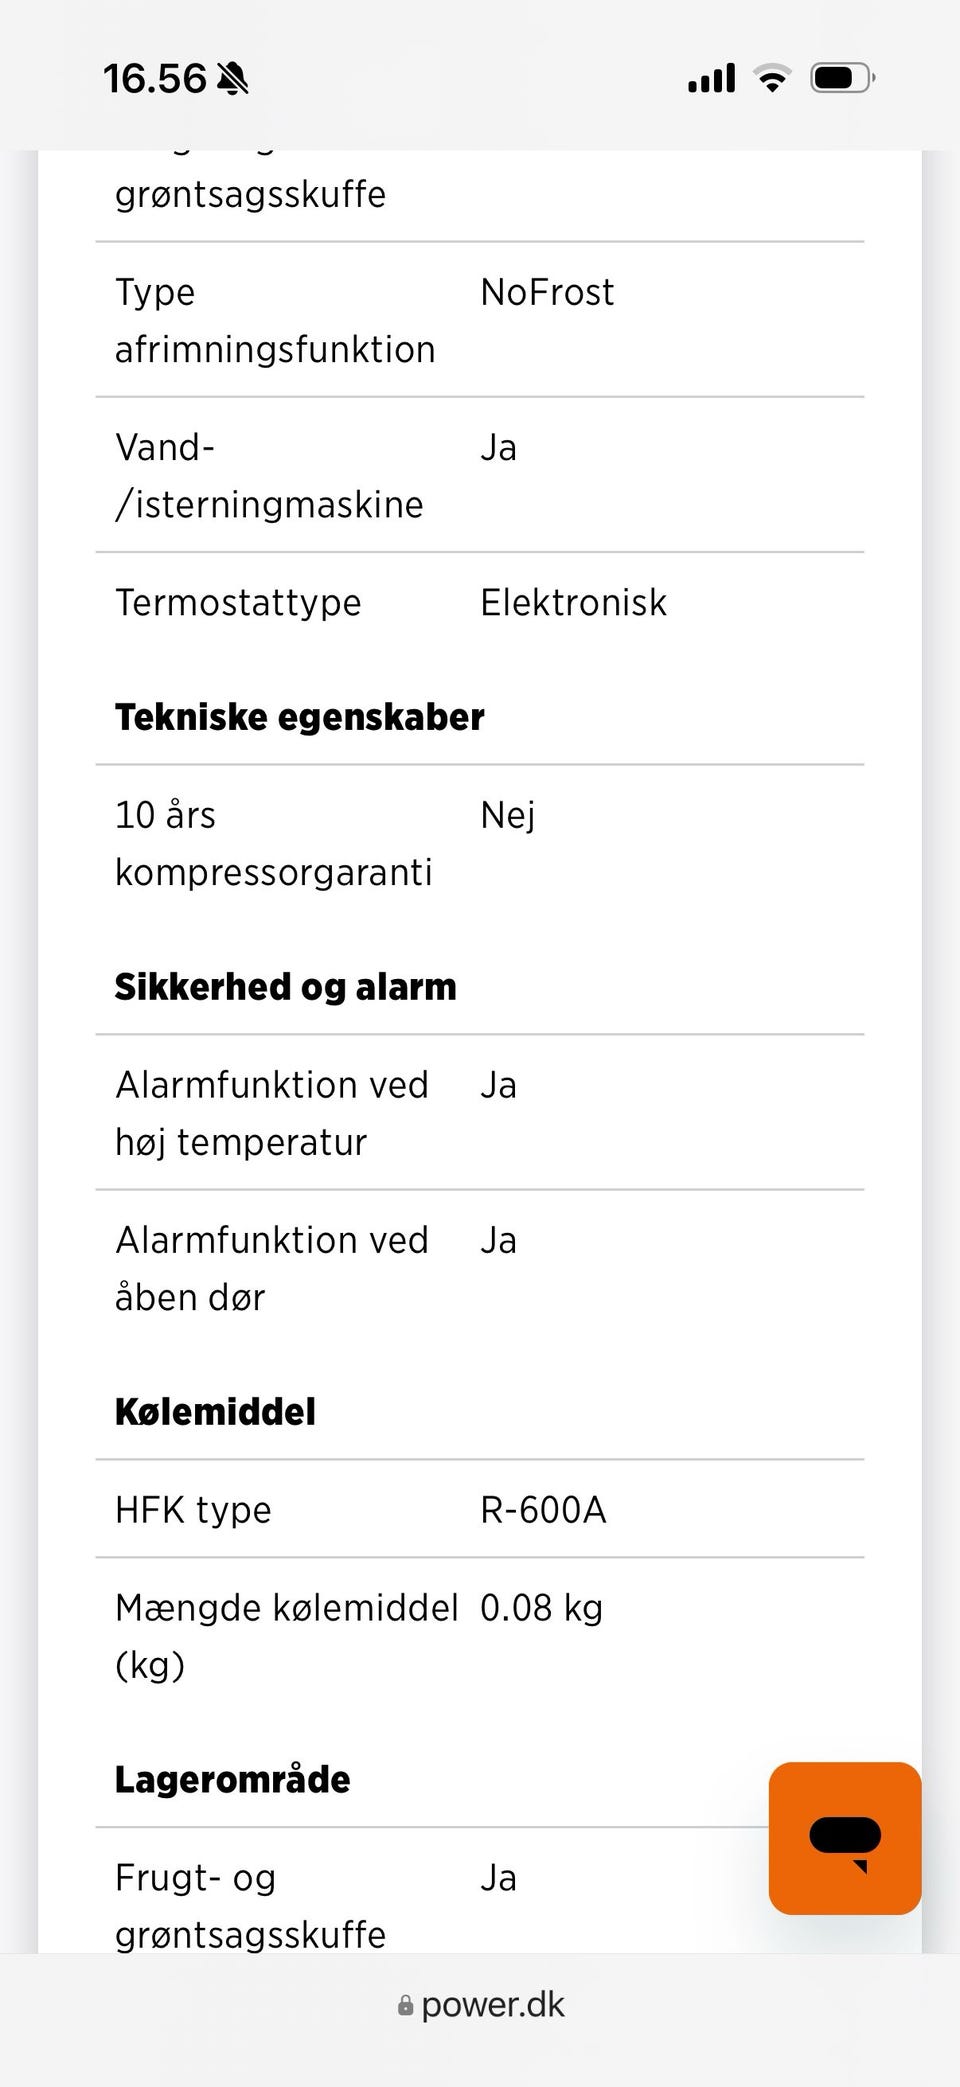This screenshot has width=960, height=2087.
Task: Tap the Wi-Fi status icon
Action: [x=772, y=77]
